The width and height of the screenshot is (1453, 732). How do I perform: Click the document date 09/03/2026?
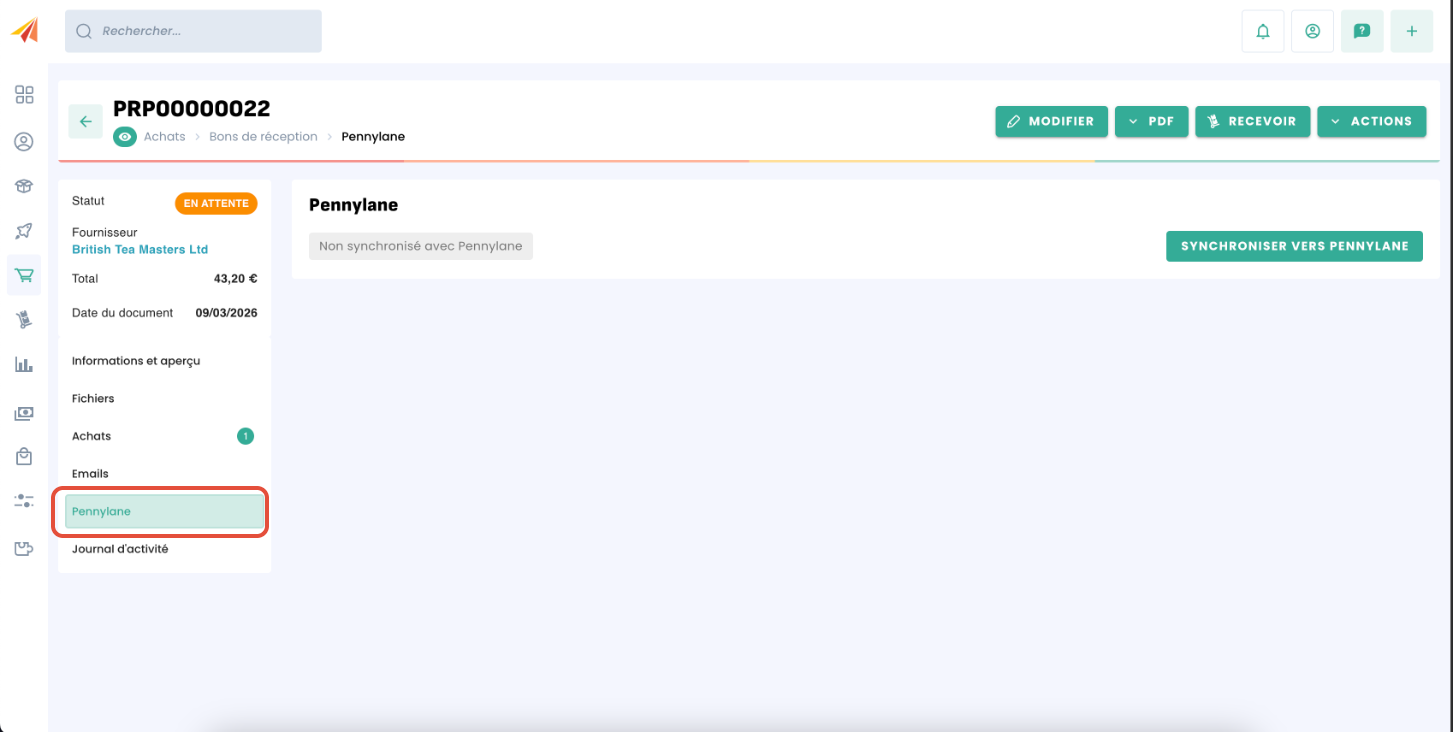[226, 313]
